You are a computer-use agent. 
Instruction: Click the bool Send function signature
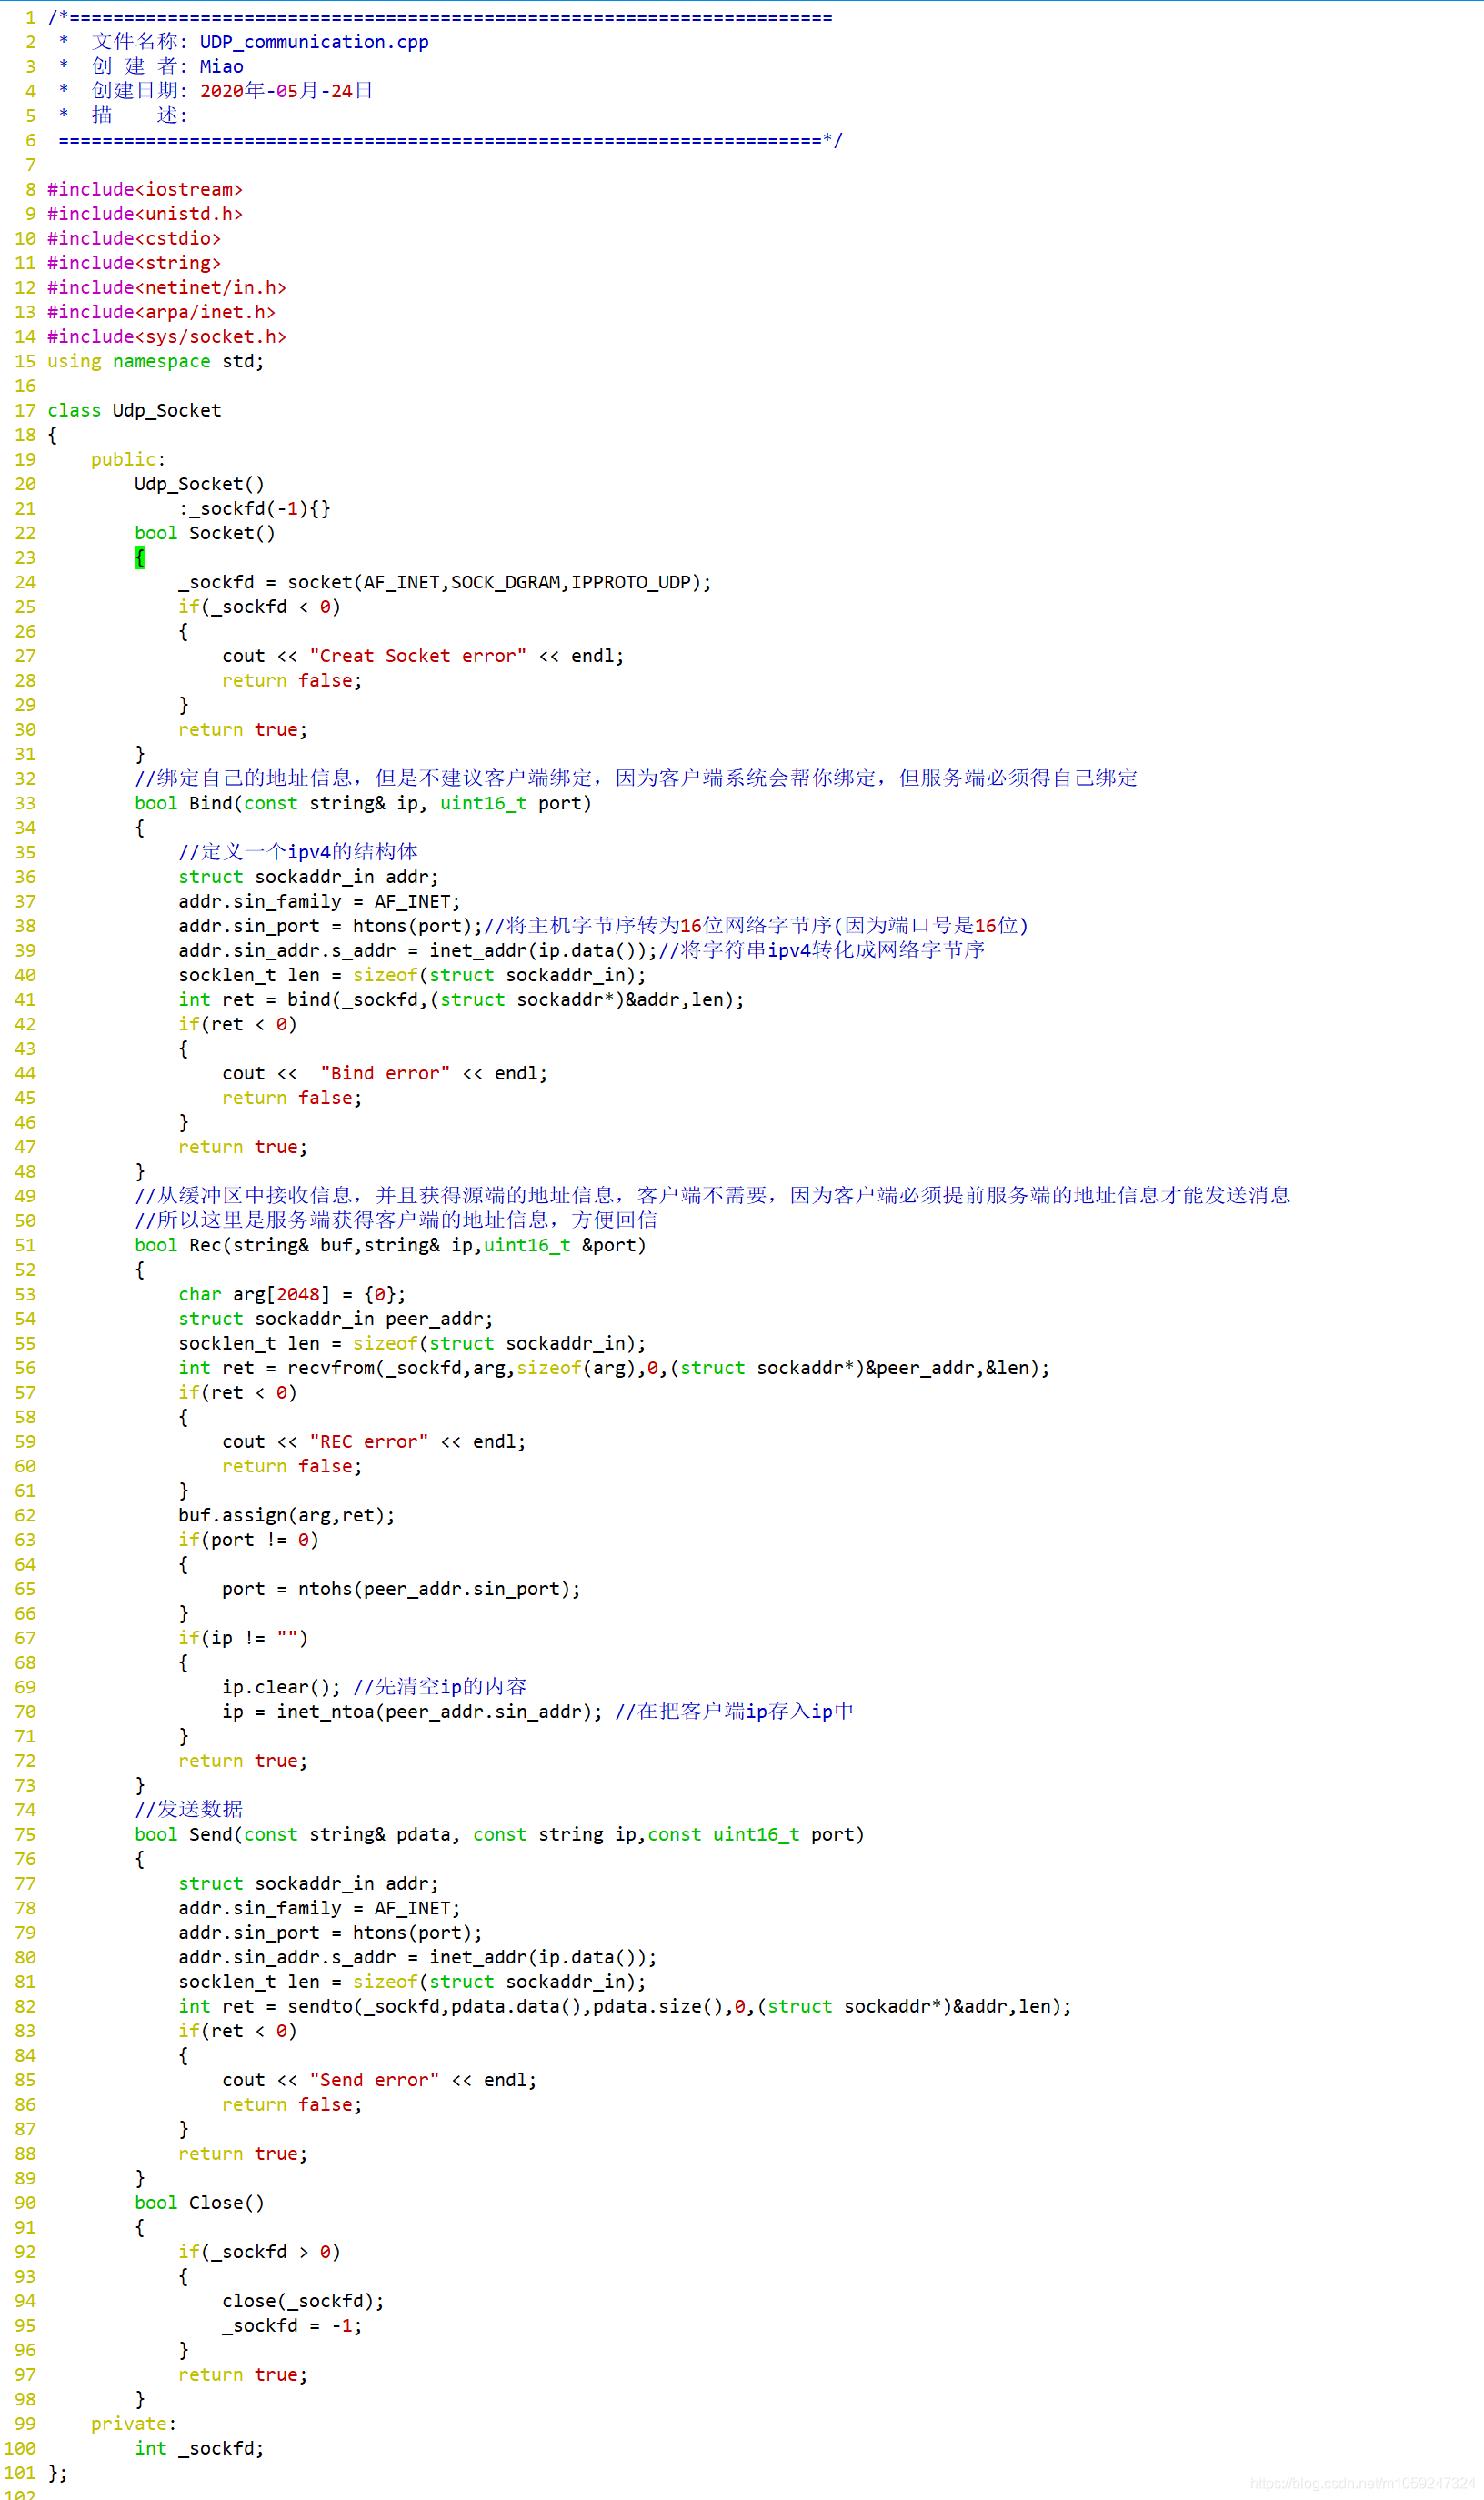pyautogui.click(x=499, y=1834)
